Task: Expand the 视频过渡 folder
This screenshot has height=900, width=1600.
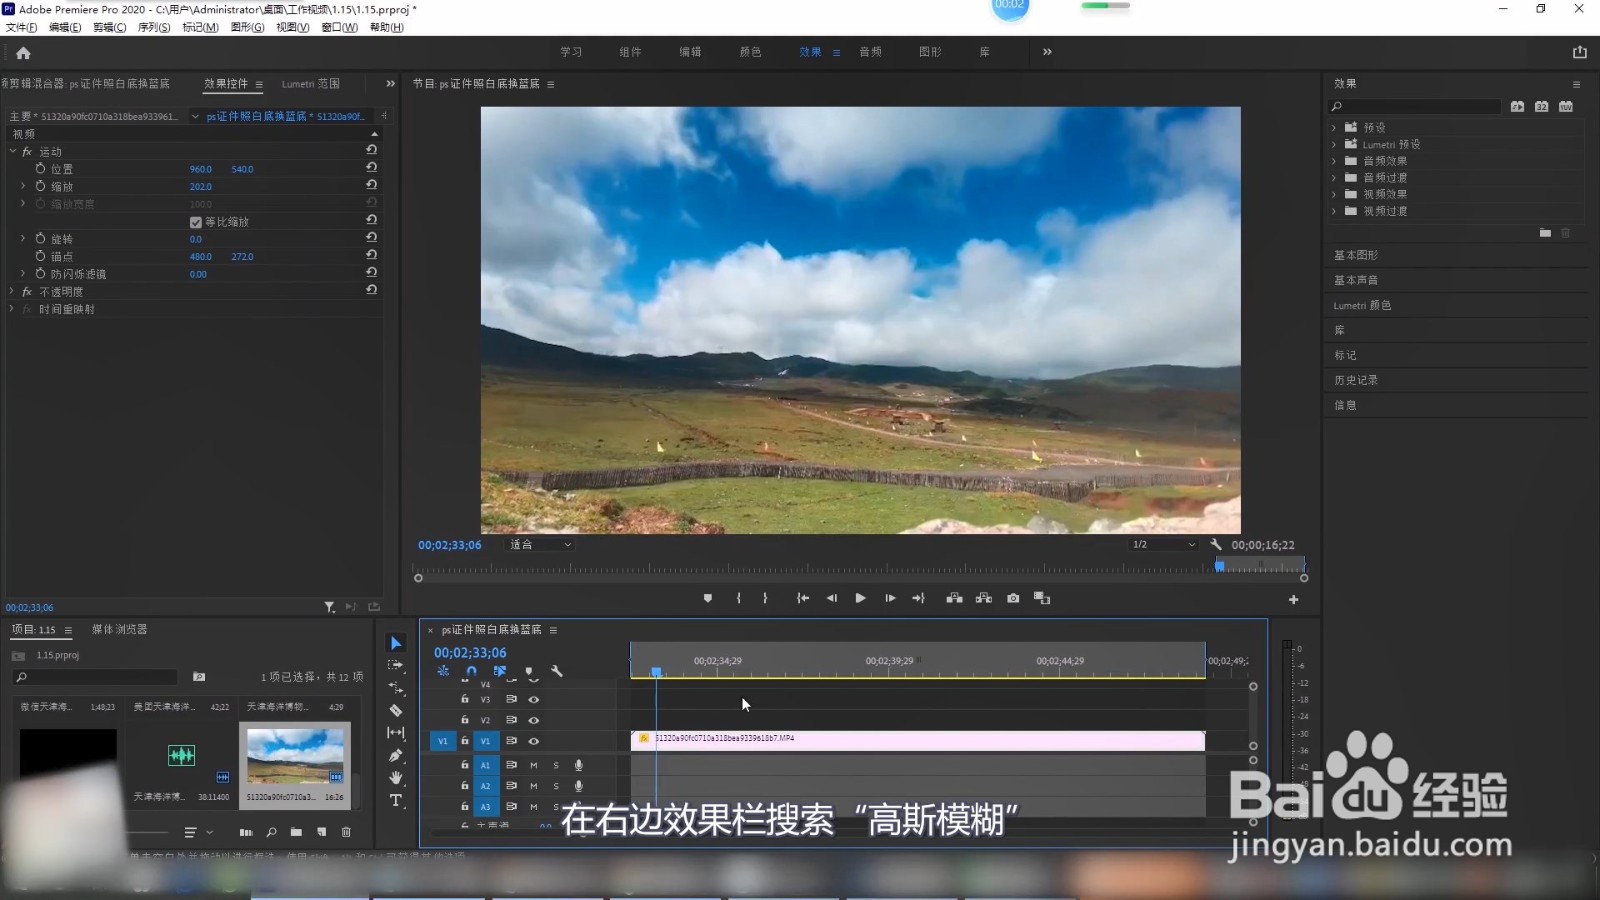Action: point(1334,211)
